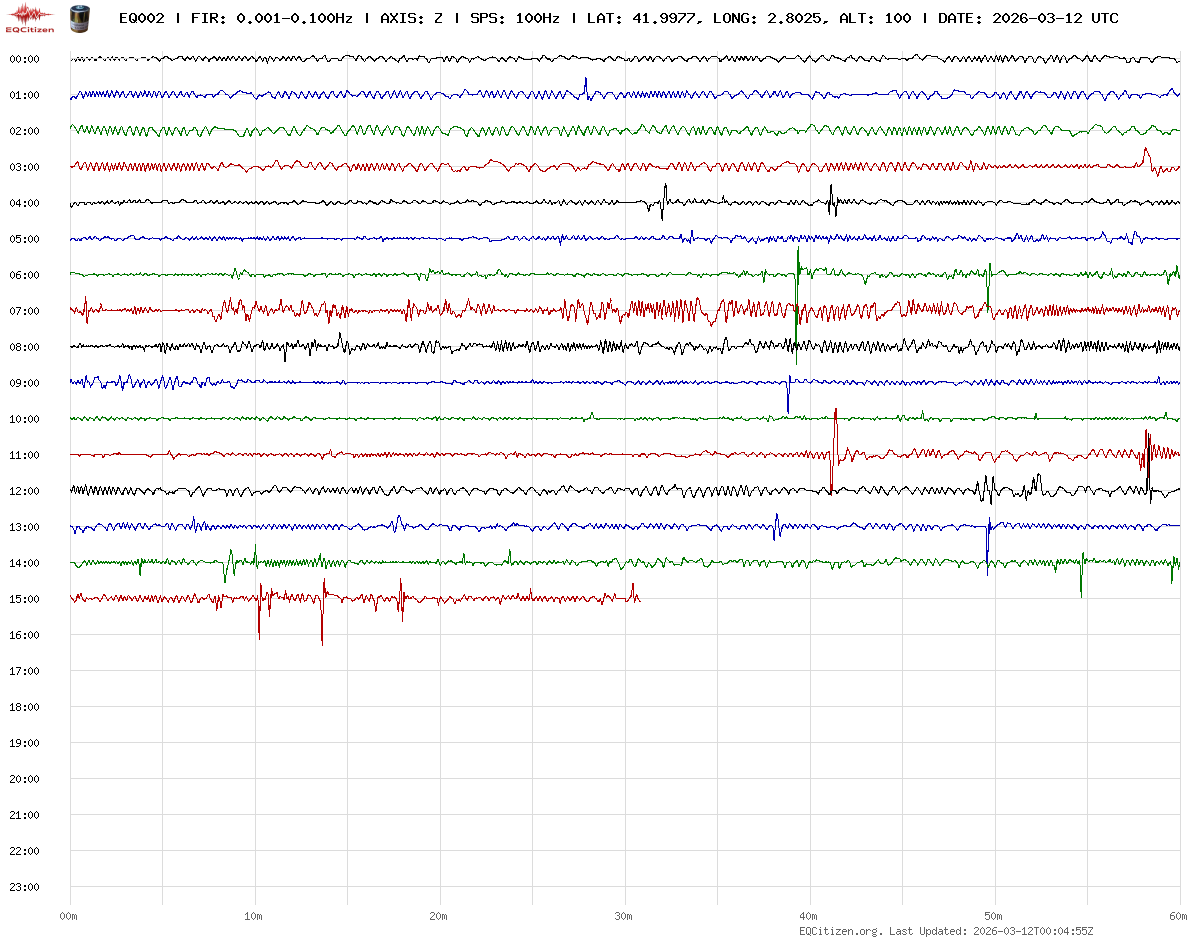Click the 50m time axis label
Screen dimensions: 1200x940
pyautogui.click(x=993, y=916)
